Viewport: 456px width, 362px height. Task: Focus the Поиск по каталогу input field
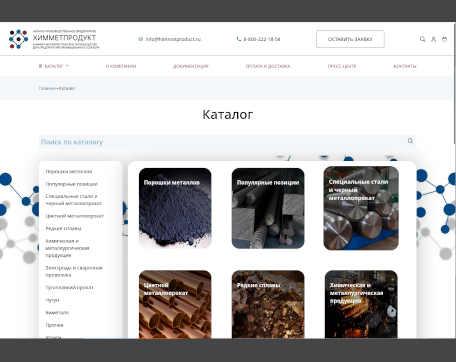click(x=227, y=142)
